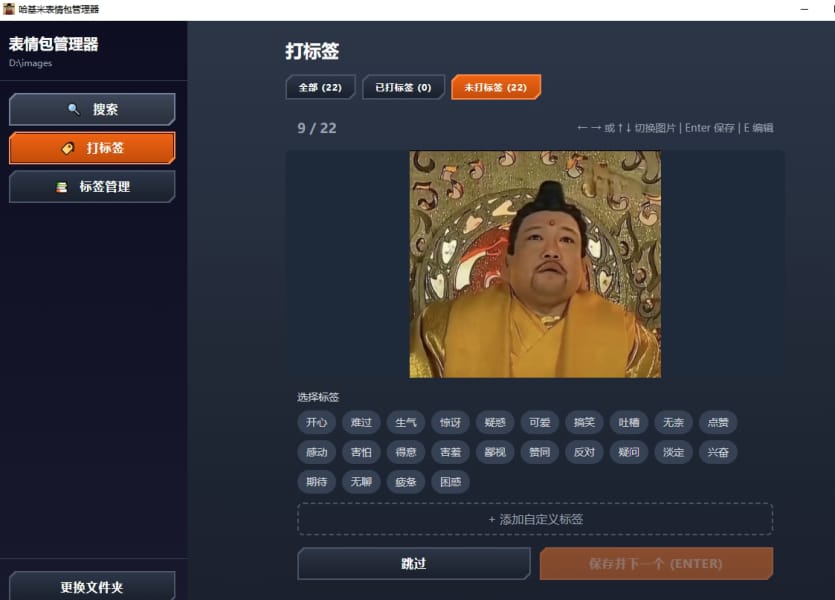The width and height of the screenshot is (835, 600).
Task: Select the 未打标签 (22) filter tab
Action: [495, 87]
